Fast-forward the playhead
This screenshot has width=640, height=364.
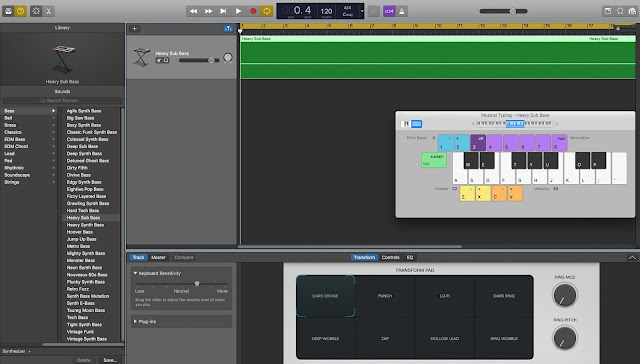pos(208,11)
